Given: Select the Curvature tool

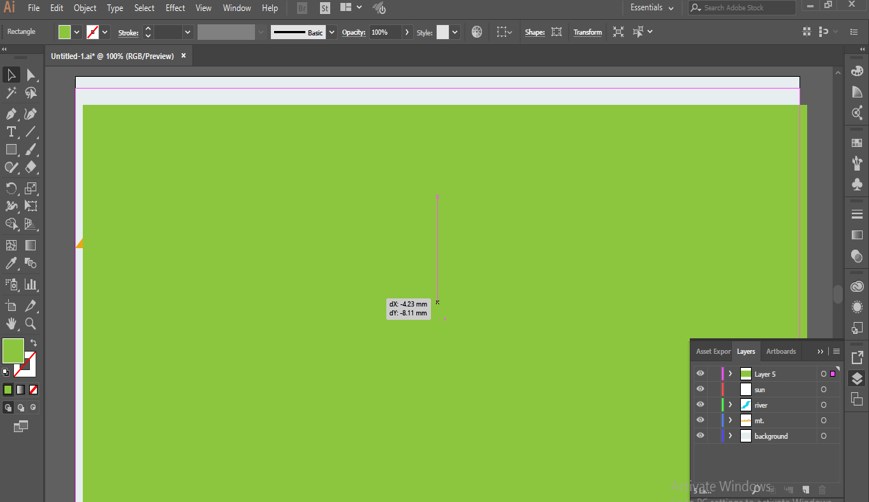Looking at the screenshot, I should [30, 114].
